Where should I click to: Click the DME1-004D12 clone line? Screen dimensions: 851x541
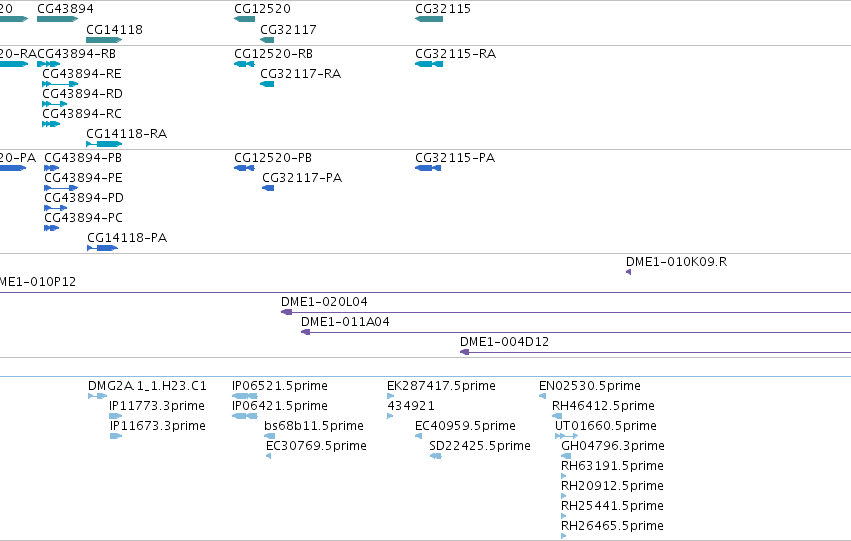tap(656, 352)
